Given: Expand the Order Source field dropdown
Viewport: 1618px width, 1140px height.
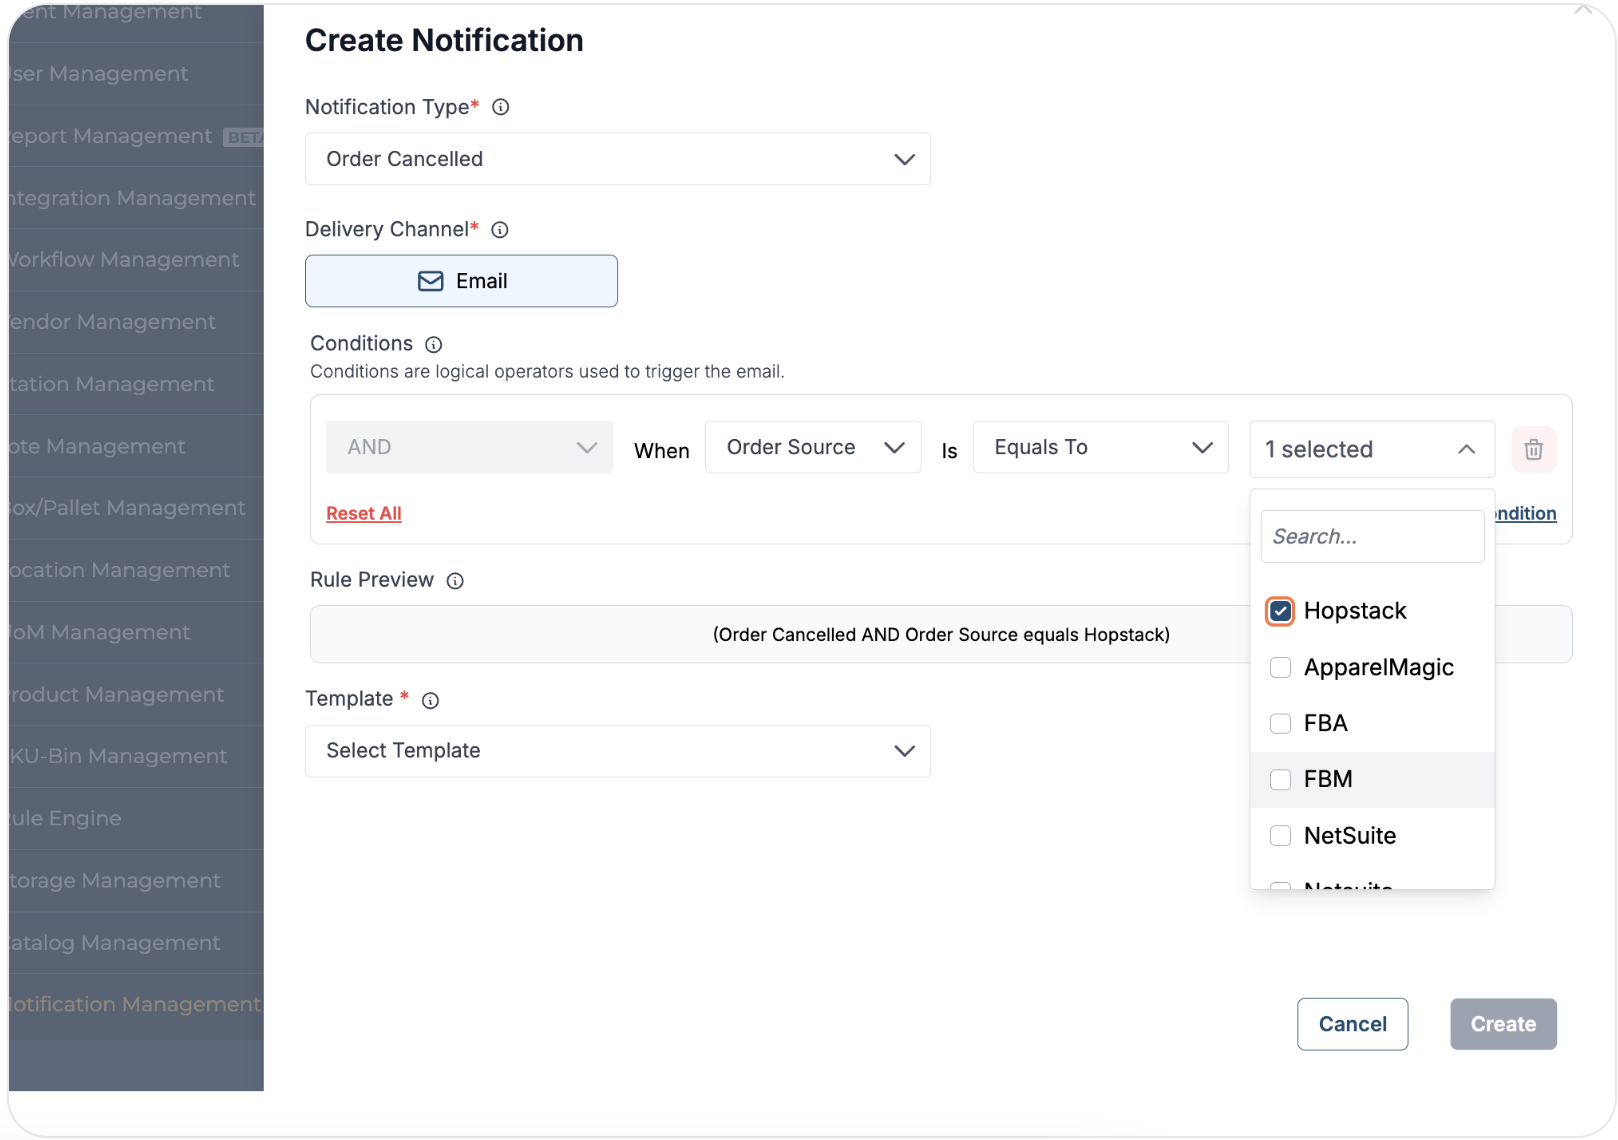Looking at the screenshot, I should [x=812, y=447].
